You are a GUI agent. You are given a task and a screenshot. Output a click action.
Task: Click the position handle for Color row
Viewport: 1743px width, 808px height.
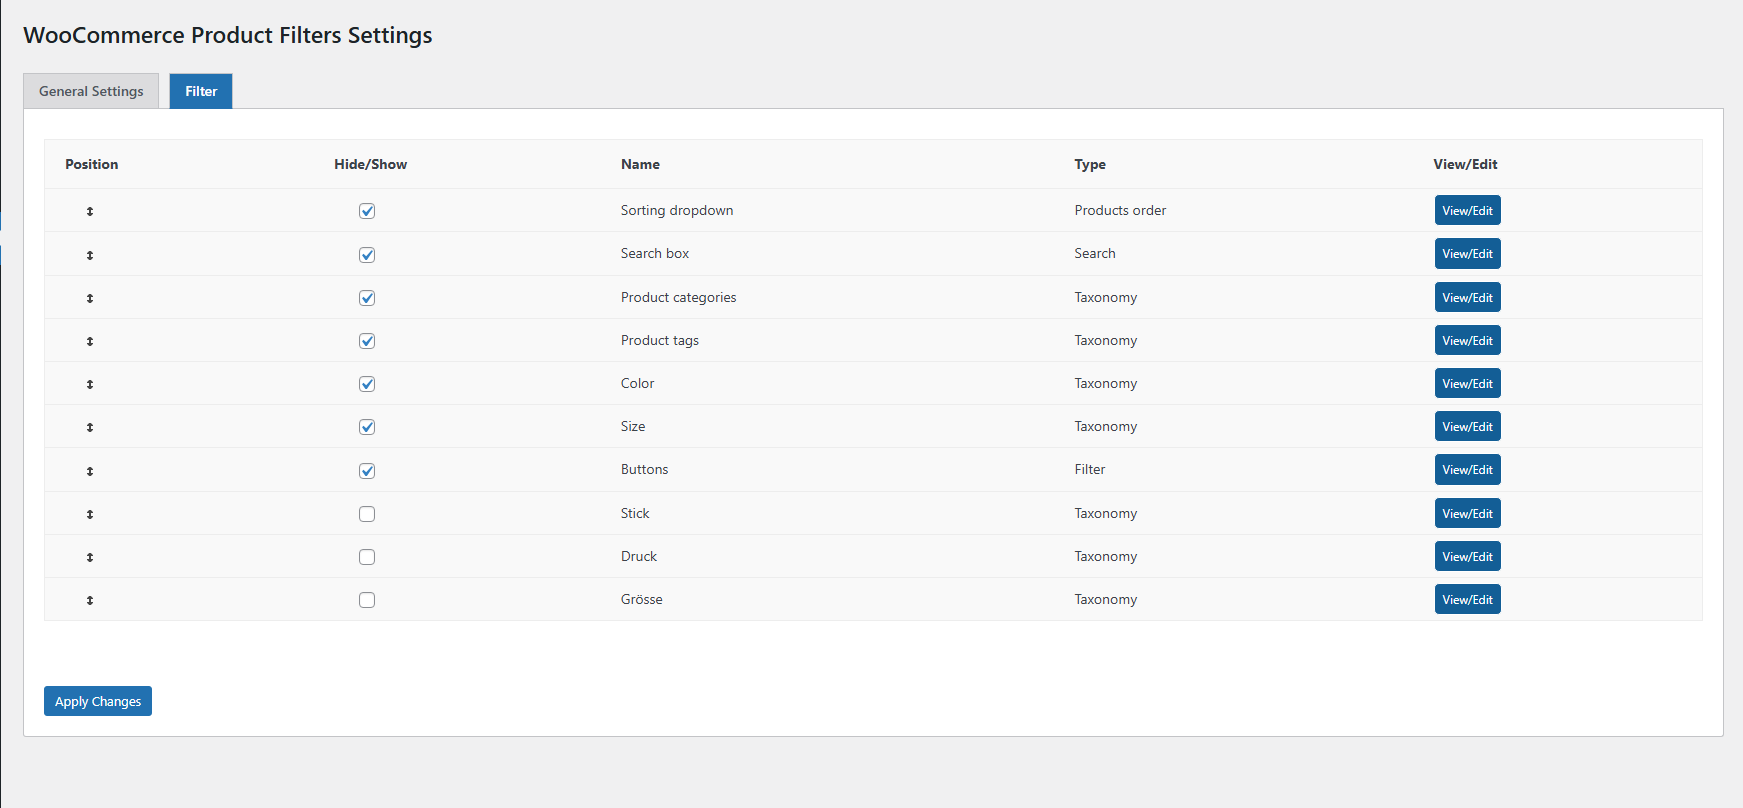pyautogui.click(x=90, y=384)
